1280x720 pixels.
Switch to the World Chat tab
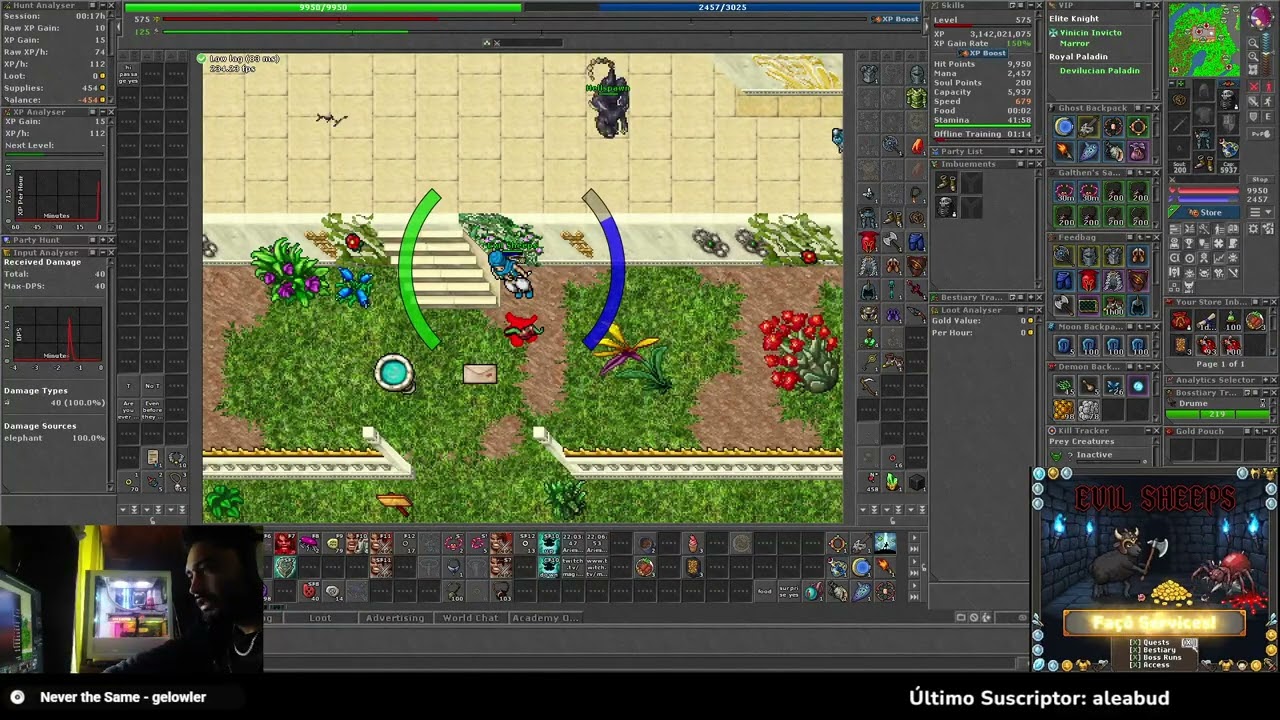pos(470,618)
